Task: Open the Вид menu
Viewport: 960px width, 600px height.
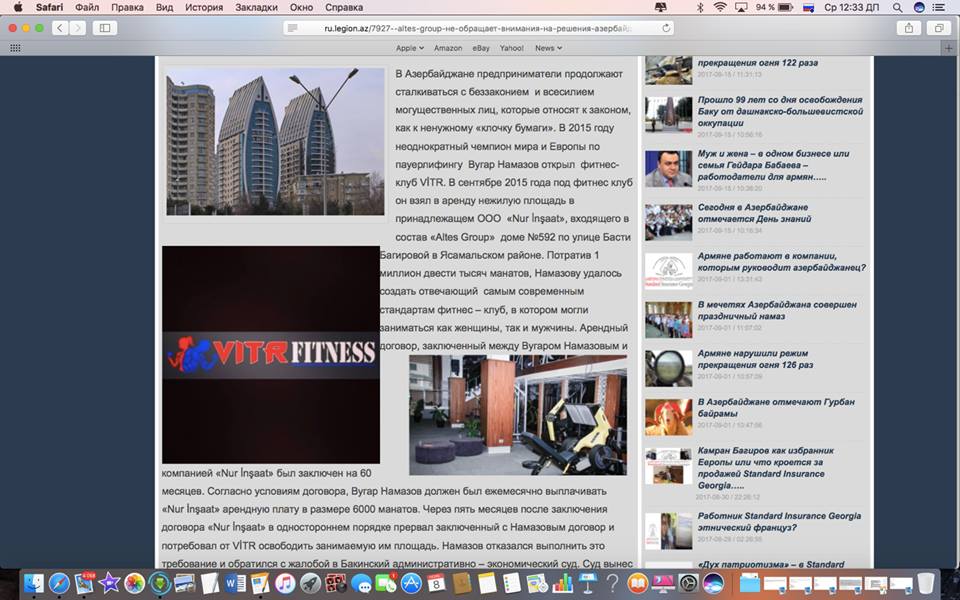Action: coord(164,7)
